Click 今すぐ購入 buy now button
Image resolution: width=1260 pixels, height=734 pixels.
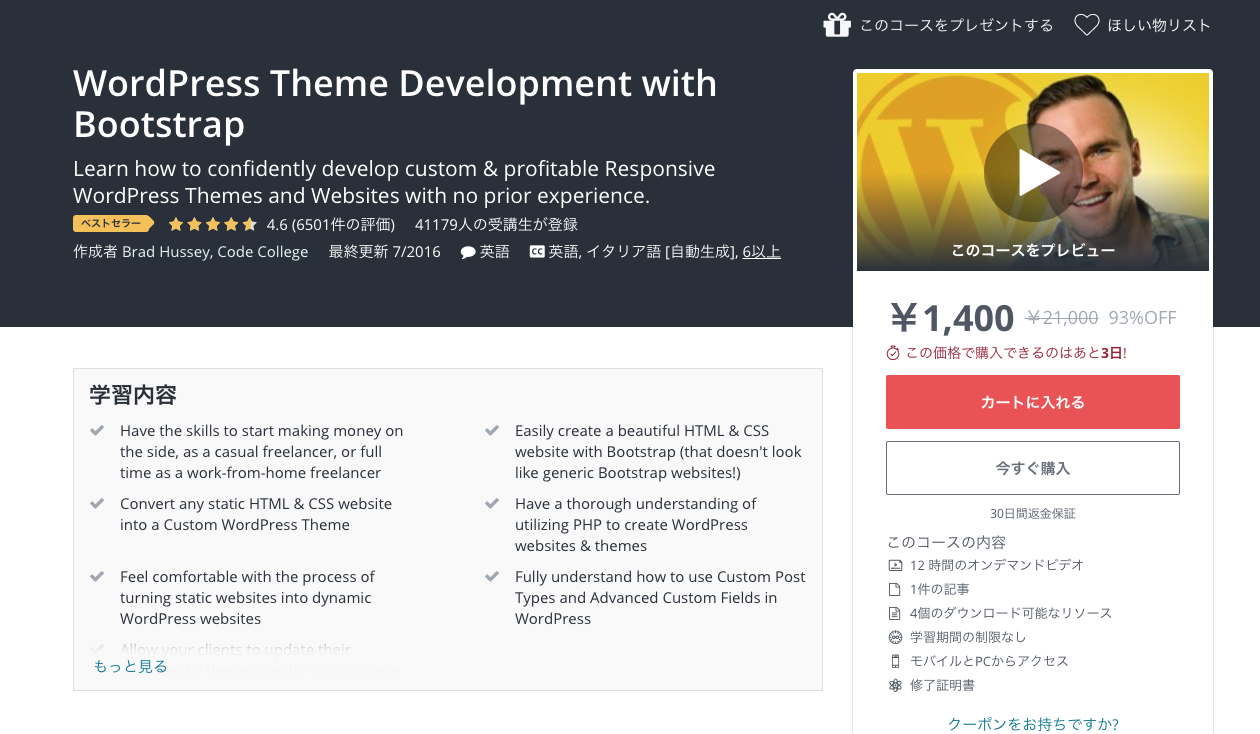pyautogui.click(x=1033, y=468)
